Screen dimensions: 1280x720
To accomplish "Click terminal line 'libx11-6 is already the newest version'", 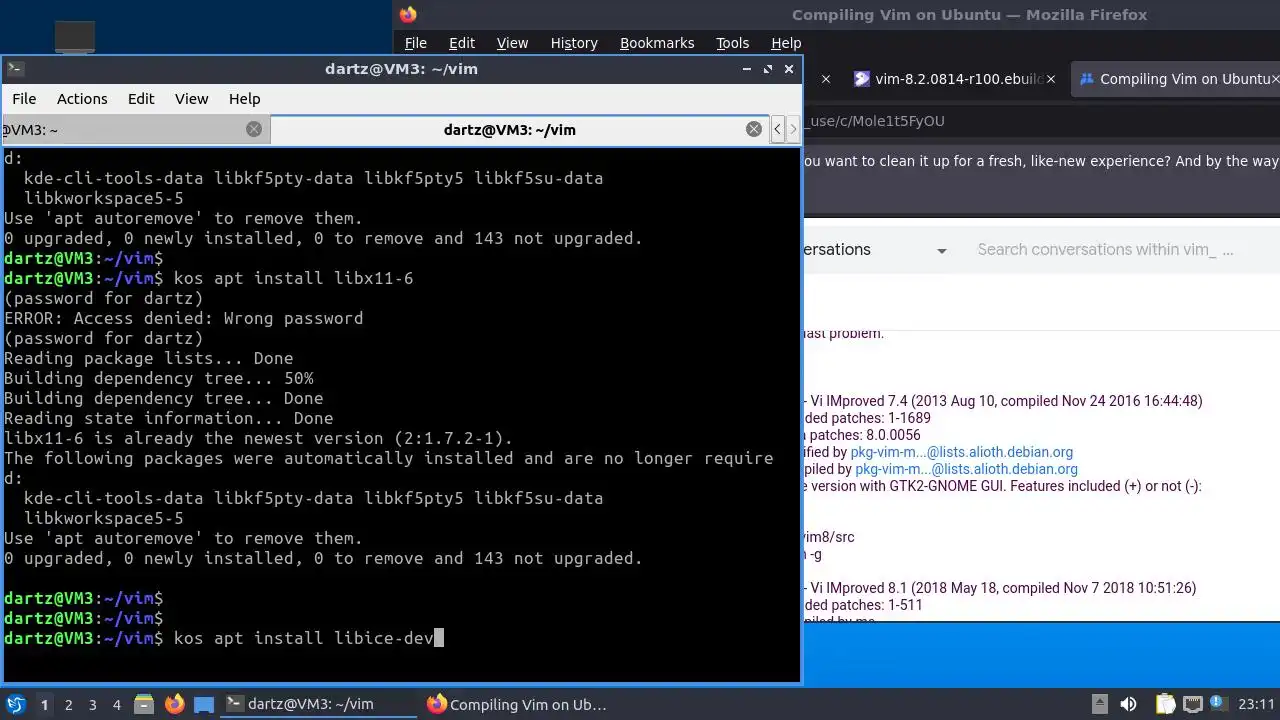I will pyautogui.click(x=258, y=438).
